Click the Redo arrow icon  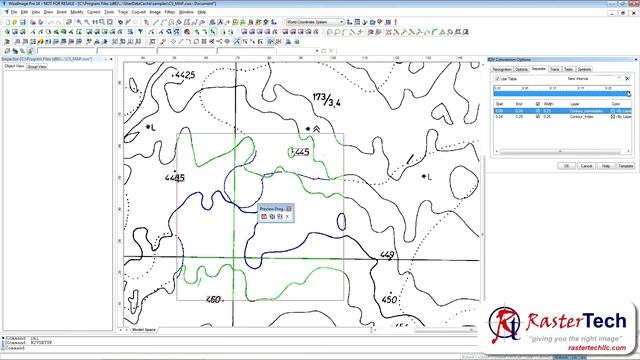[59, 22]
